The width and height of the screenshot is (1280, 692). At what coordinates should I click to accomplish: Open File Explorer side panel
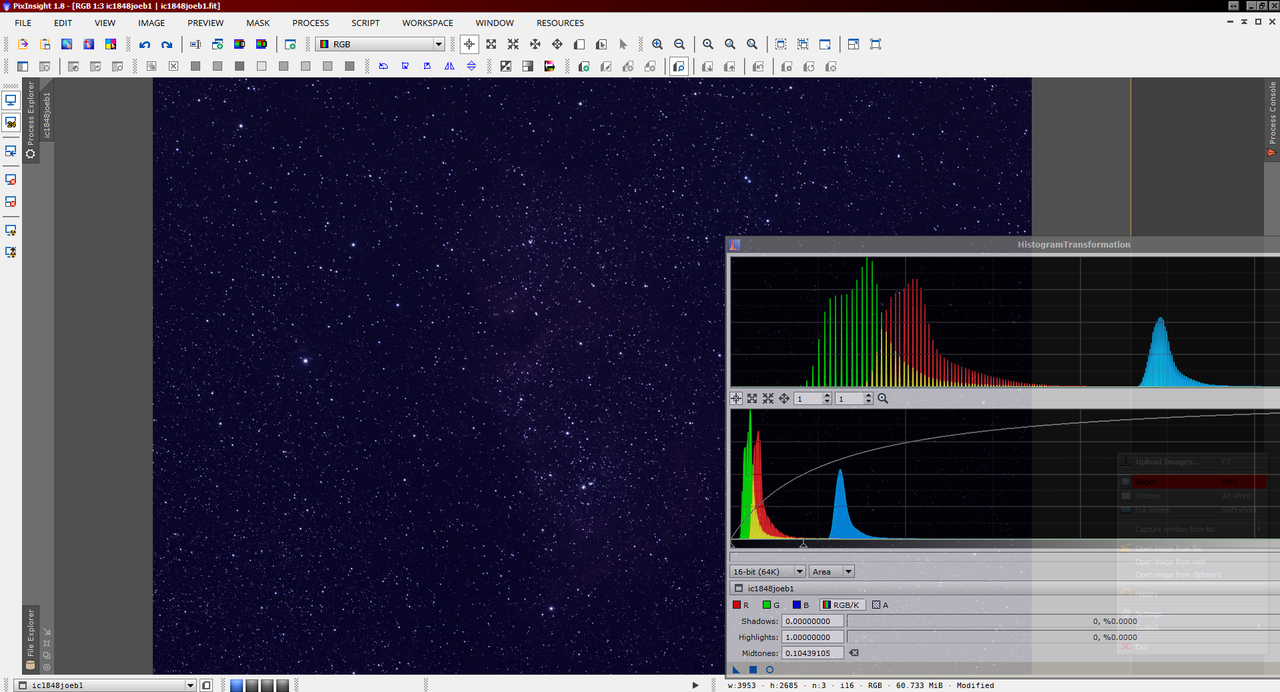(x=30, y=639)
